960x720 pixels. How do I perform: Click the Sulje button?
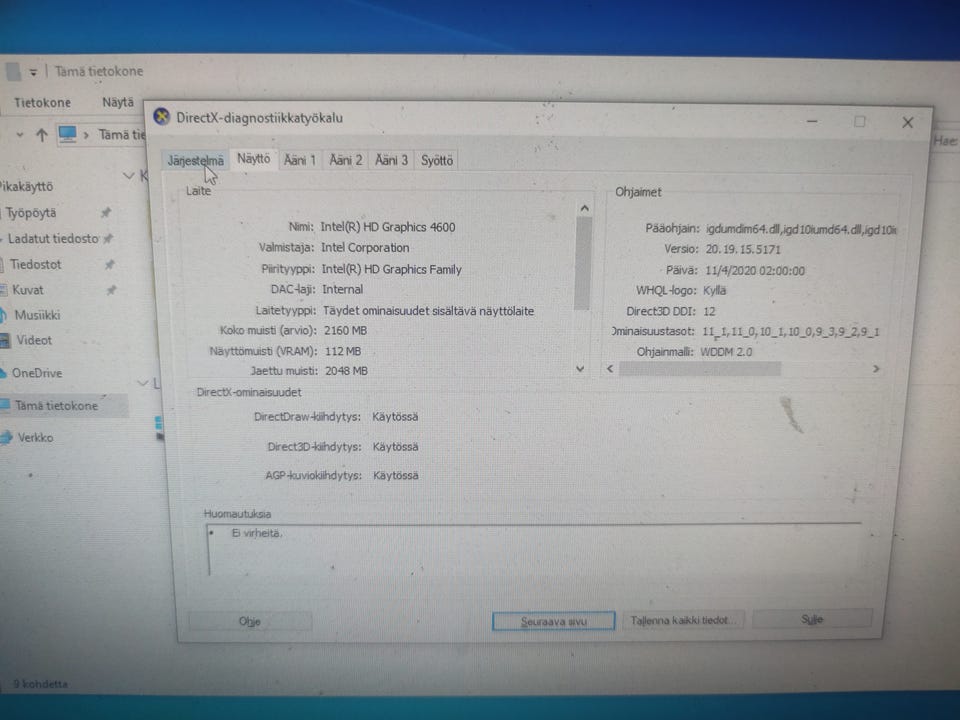pos(812,619)
